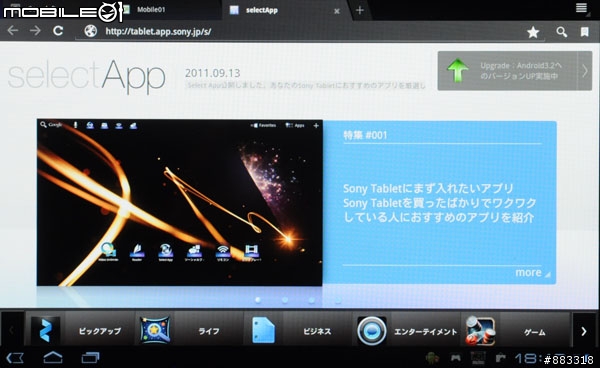Viewport: 600px width, 368px height.
Task: Go back with the browser back arrow
Action: pos(13,31)
